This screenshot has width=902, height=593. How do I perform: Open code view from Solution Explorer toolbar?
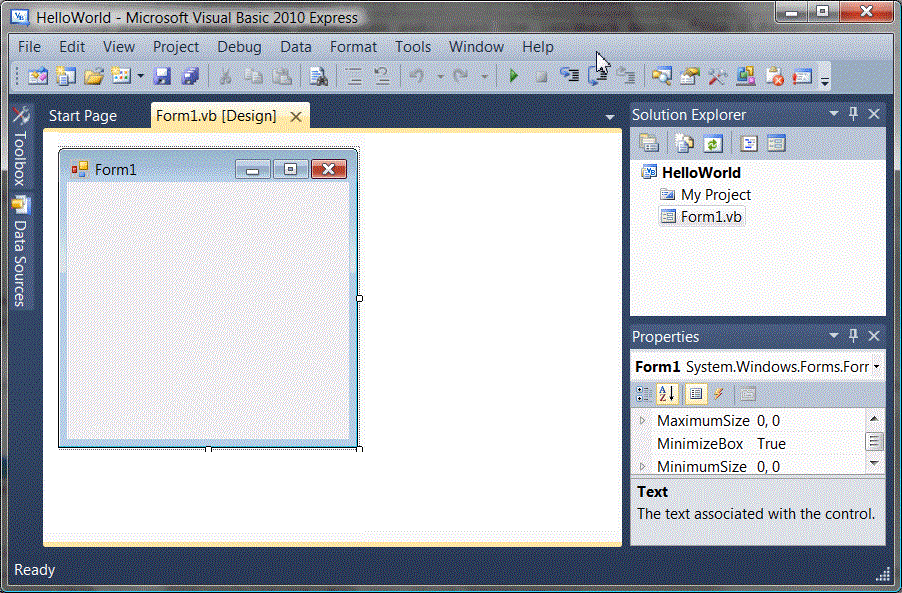(748, 143)
